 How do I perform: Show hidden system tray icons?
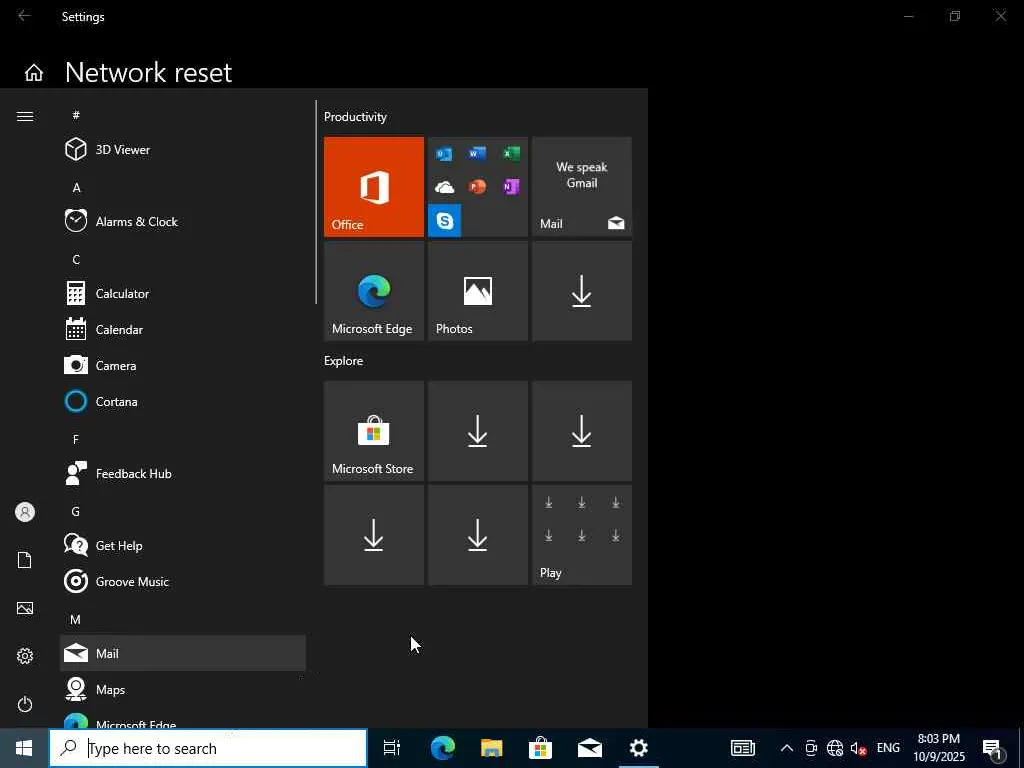(787, 748)
